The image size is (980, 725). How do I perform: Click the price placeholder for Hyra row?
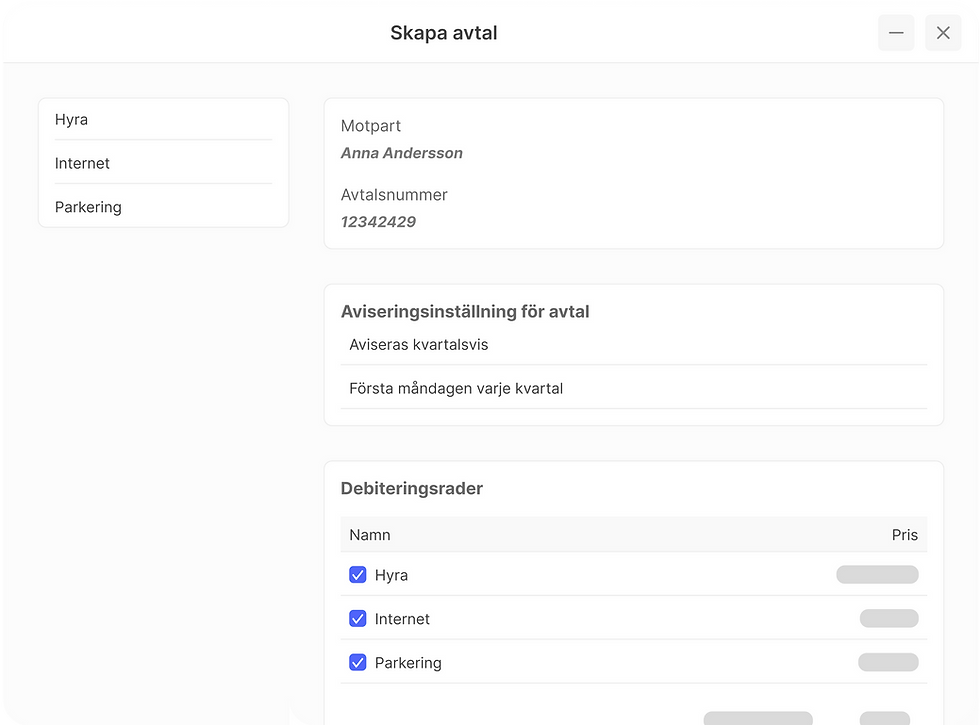pyautogui.click(x=877, y=575)
